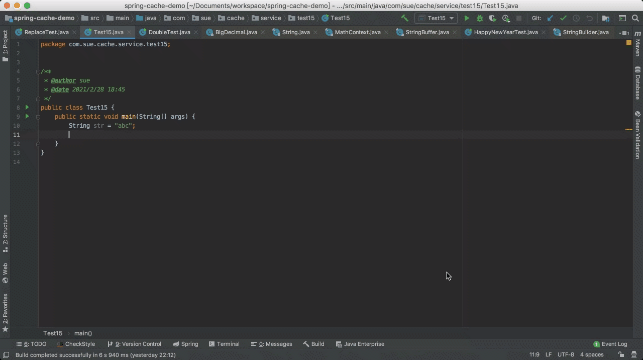Open the Test15 run configuration dropdown
This screenshot has height=360, width=643.
(x=436, y=18)
